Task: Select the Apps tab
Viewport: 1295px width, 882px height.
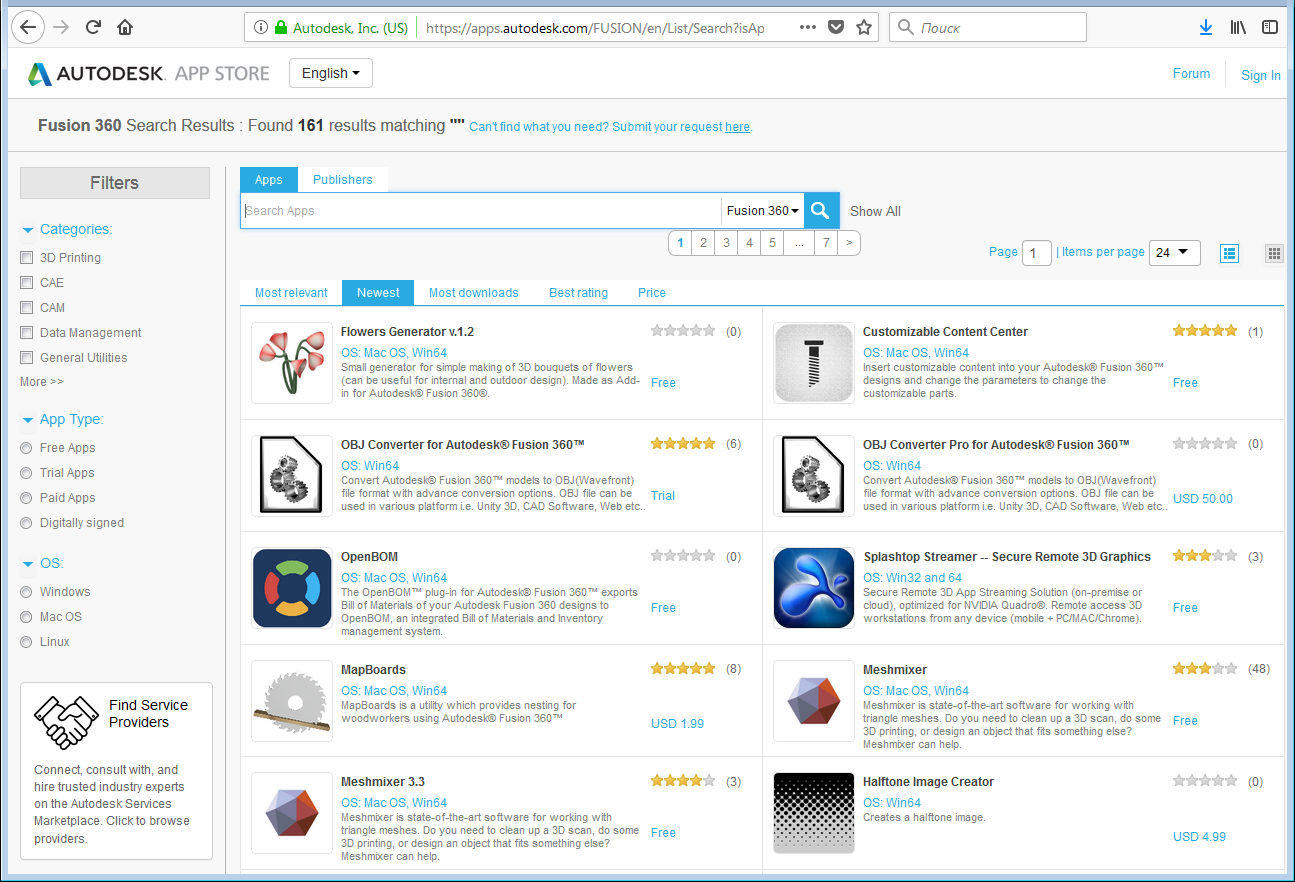Action: pyautogui.click(x=269, y=180)
